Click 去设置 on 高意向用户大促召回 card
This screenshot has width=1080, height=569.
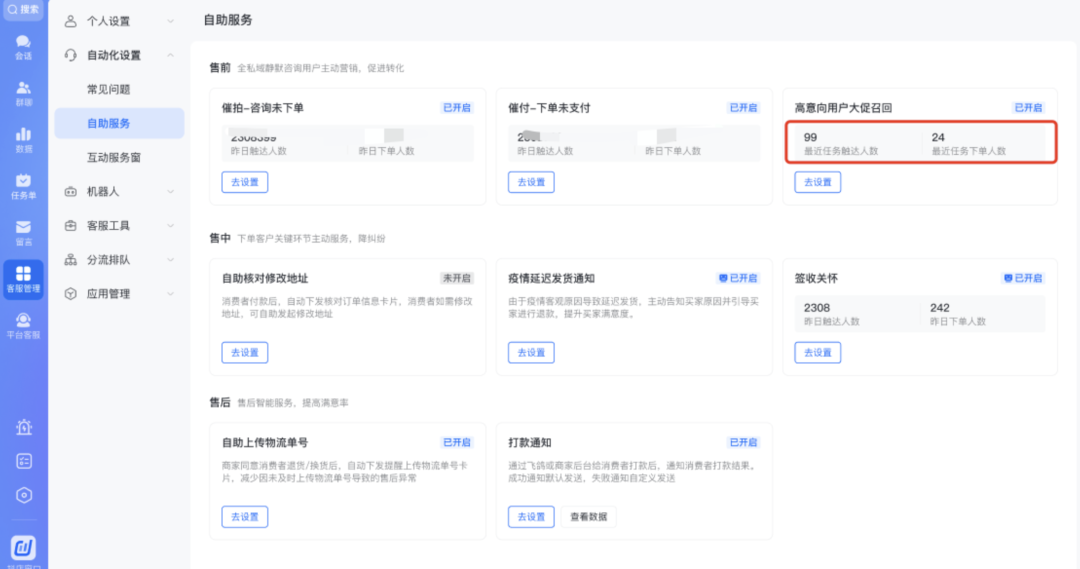pyautogui.click(x=817, y=182)
